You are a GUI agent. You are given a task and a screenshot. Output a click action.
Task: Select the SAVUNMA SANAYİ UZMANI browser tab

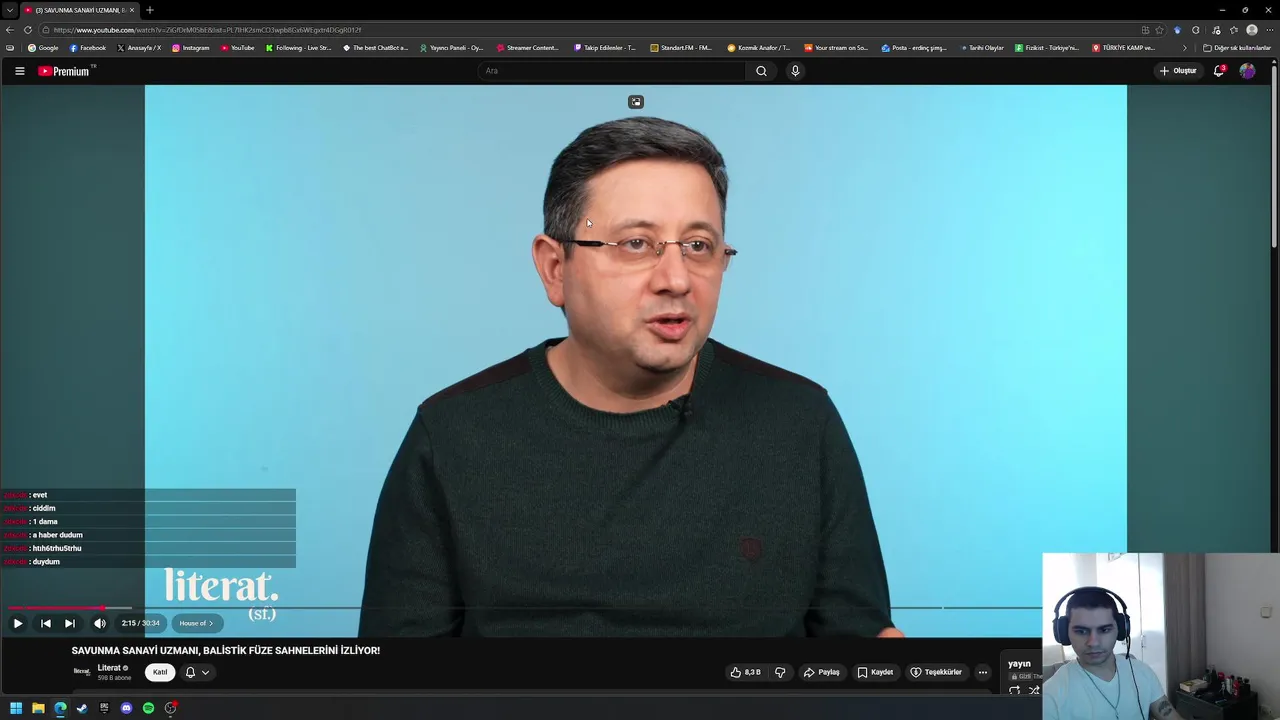[79, 10]
